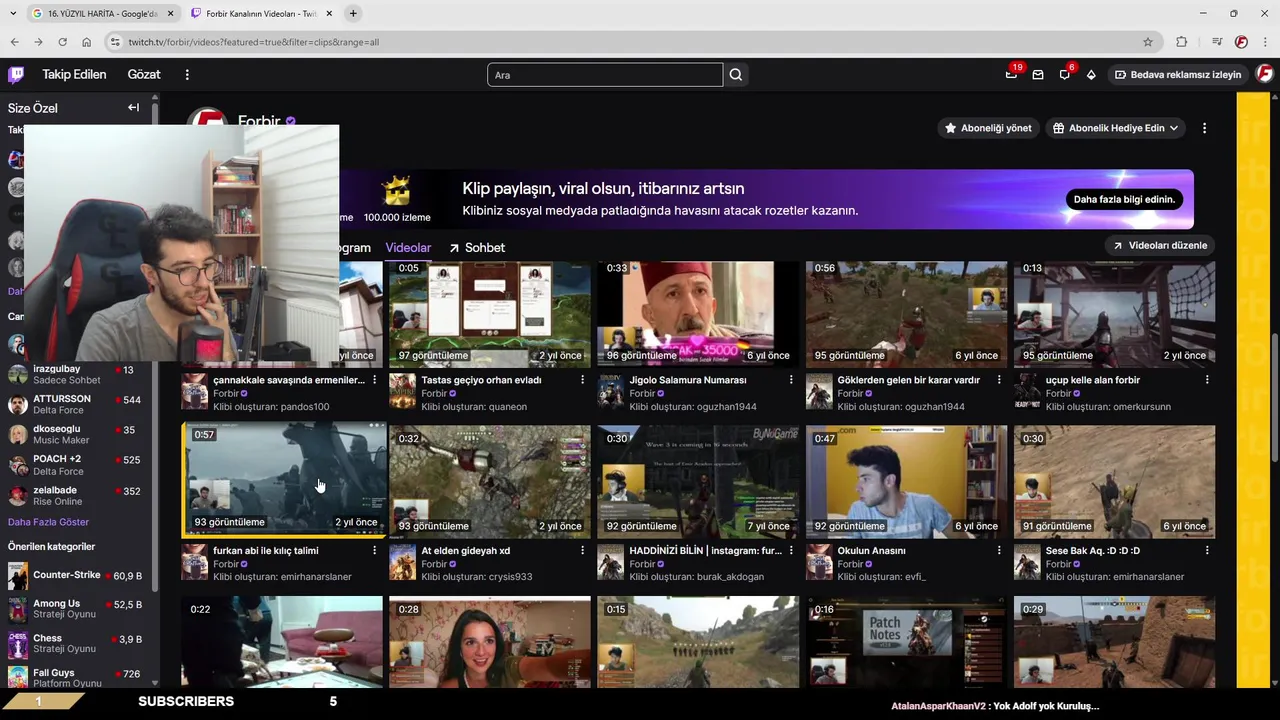Open options for At elden gideyah xd clip
The image size is (1280, 720).
582,550
